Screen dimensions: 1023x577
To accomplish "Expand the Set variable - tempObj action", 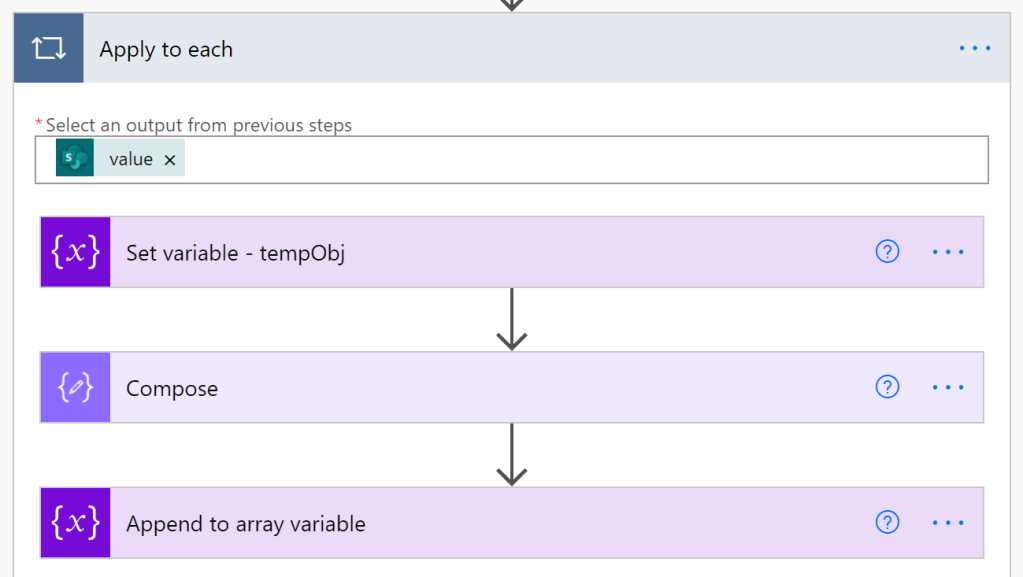I will pos(480,252).
